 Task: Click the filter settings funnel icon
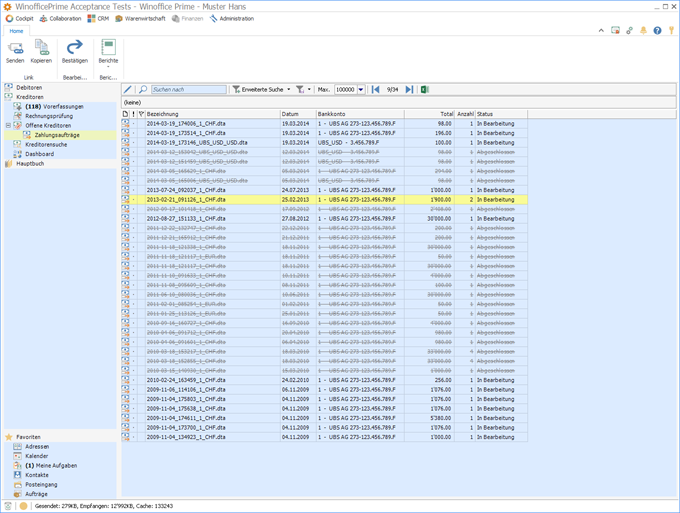coord(300,89)
